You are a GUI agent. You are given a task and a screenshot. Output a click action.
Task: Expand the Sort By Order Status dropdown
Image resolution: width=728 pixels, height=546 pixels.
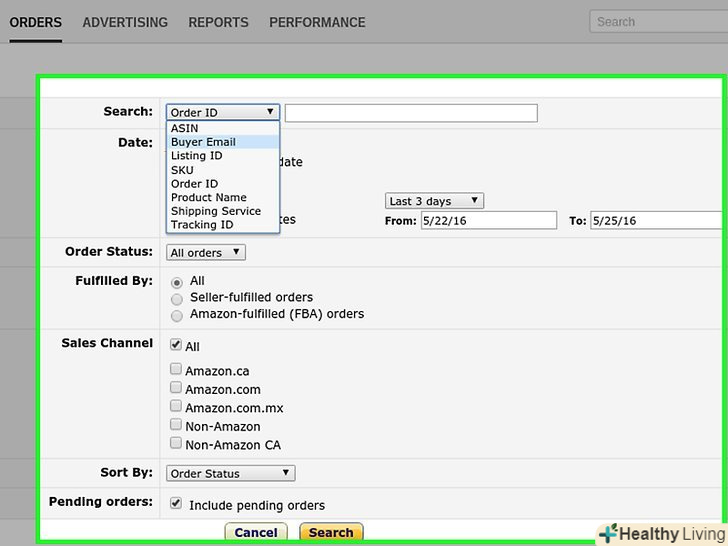(231, 473)
